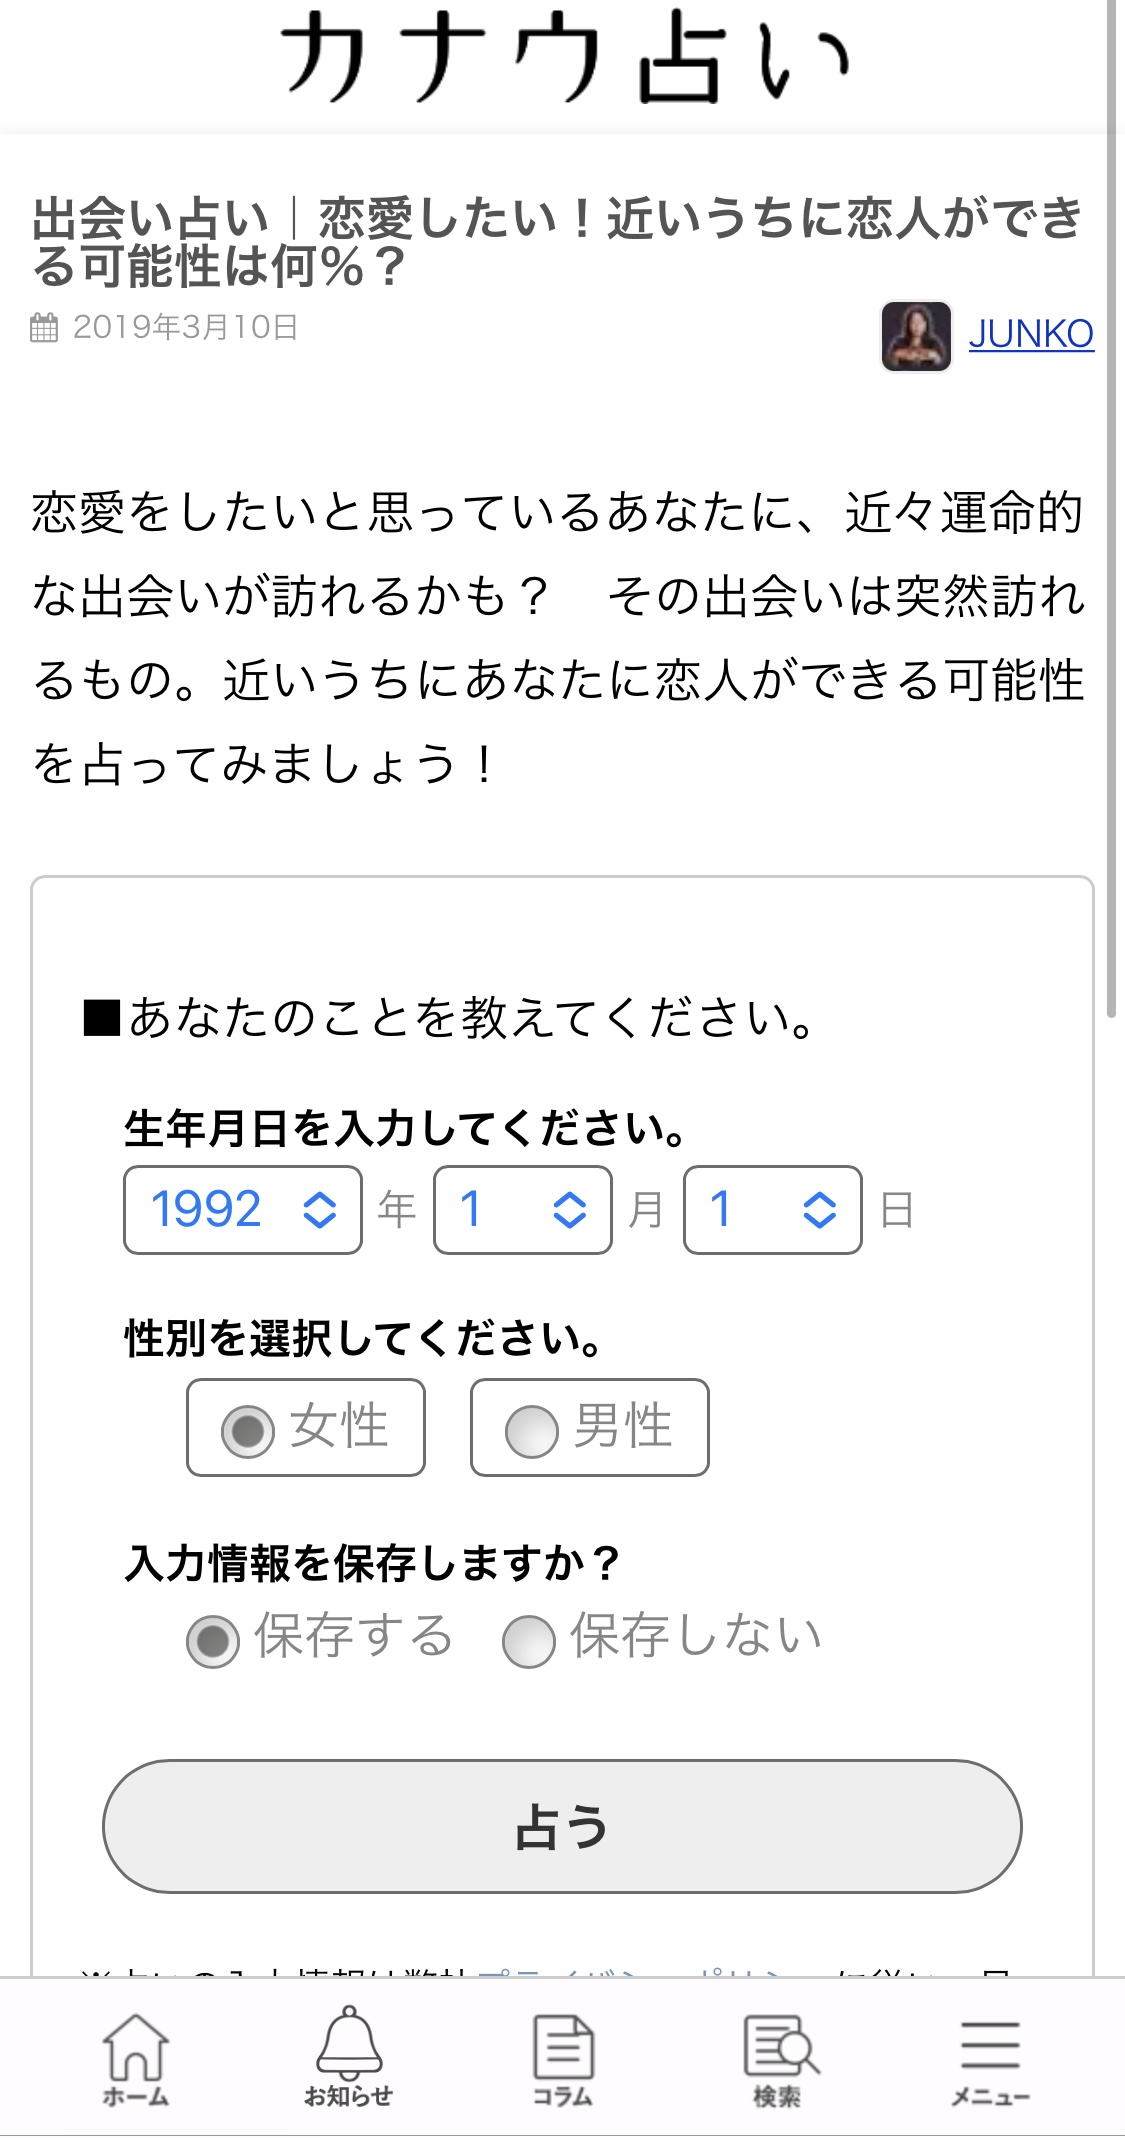Select the 男性 gender radio button
Image resolution: width=1125 pixels, height=2138 pixels.
point(531,1430)
